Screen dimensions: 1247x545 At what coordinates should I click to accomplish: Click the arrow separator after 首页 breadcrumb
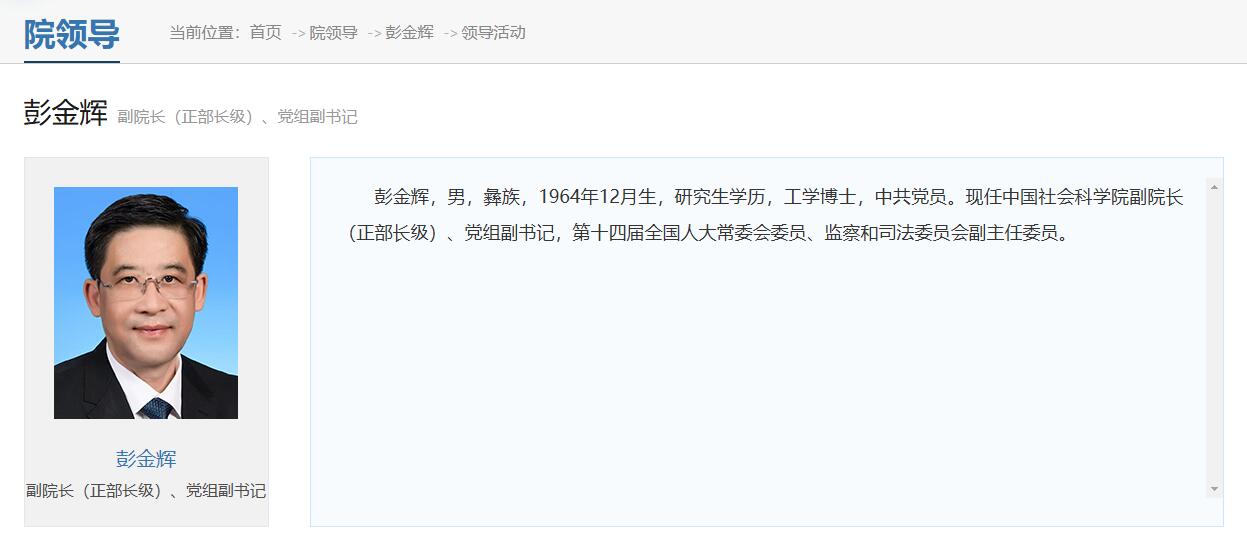(298, 33)
